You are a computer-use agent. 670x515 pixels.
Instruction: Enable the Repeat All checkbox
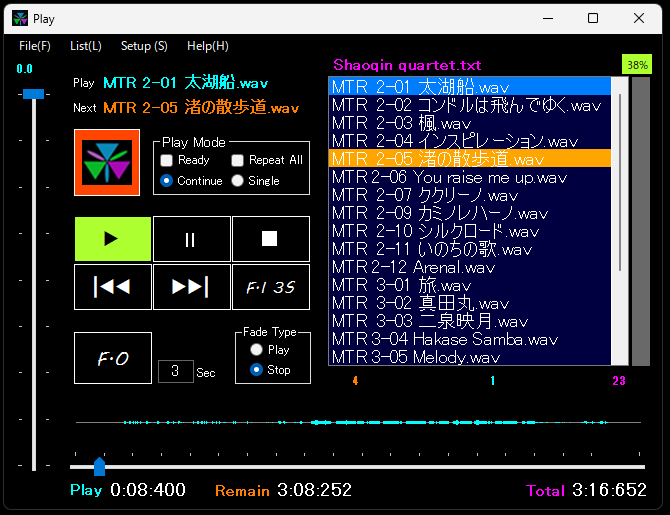pos(238,160)
